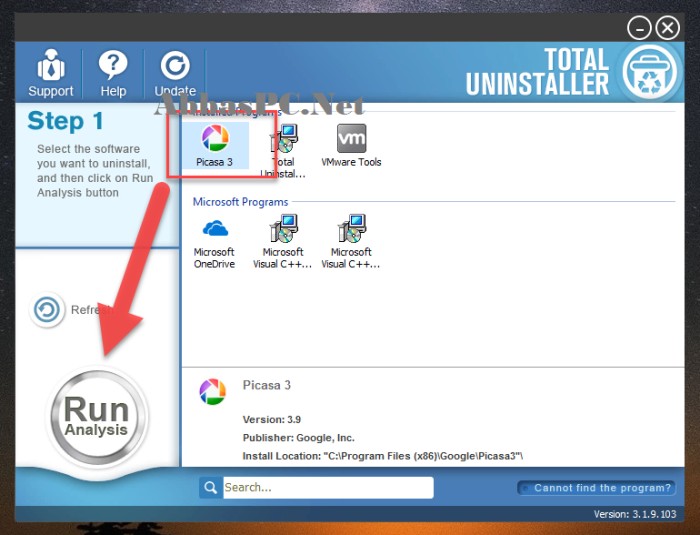700x535 pixels.
Task: Focus the Search input field
Action: point(328,487)
